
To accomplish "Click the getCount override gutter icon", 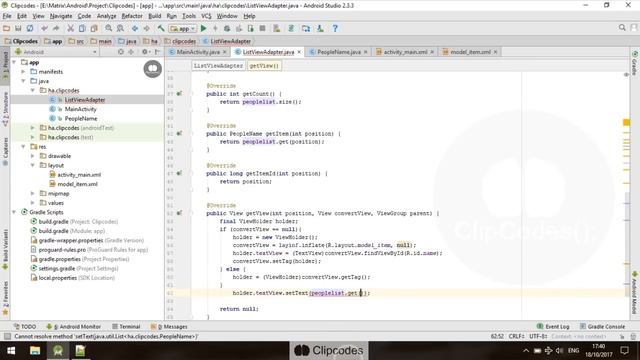I will pos(179,93).
